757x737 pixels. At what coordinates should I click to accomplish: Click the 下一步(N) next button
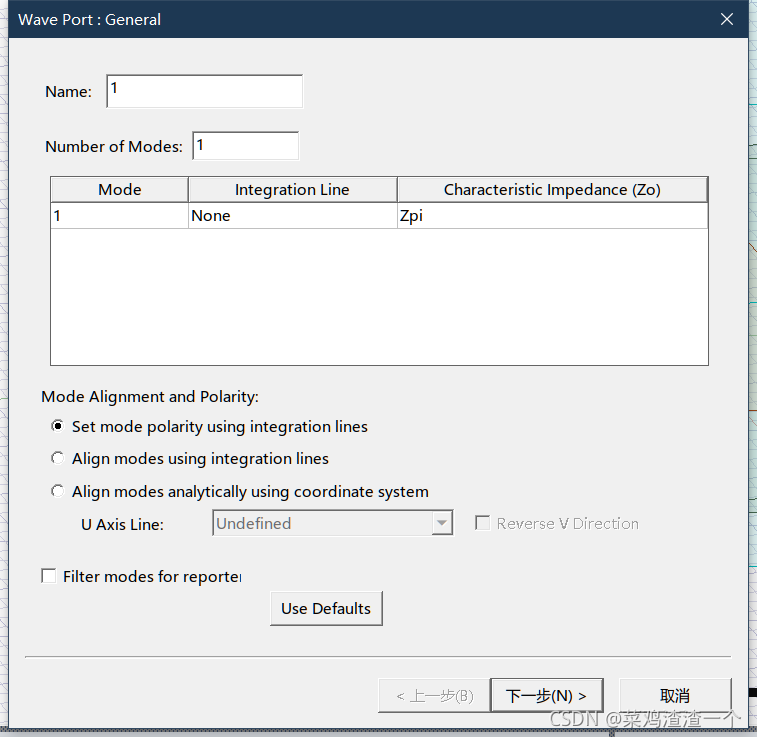547,695
